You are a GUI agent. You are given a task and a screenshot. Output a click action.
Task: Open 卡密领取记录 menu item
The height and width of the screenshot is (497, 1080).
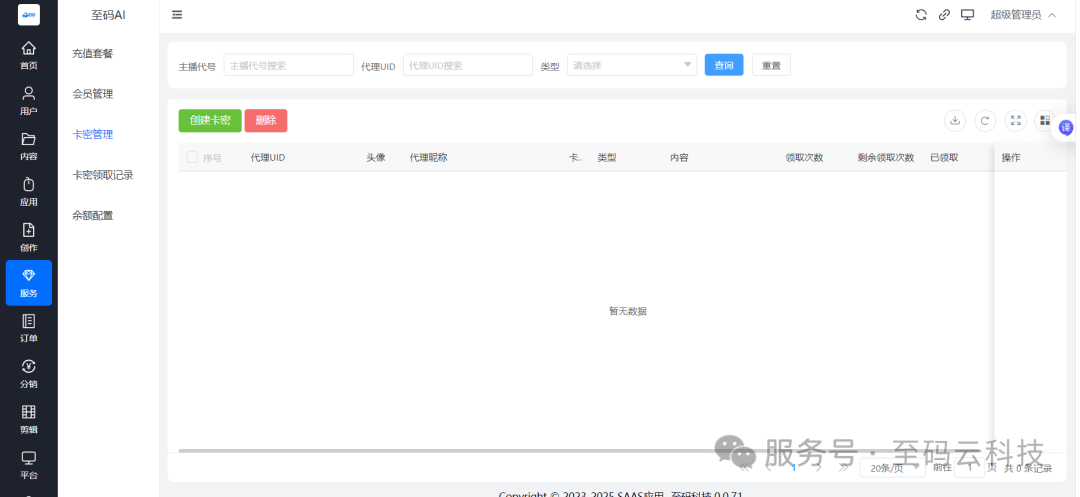(103, 176)
